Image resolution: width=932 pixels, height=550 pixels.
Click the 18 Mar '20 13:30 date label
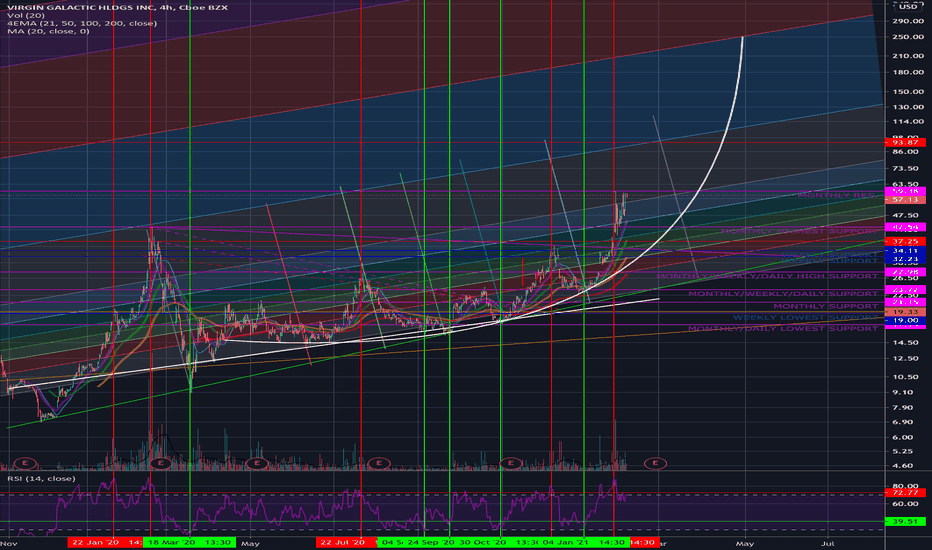pos(190,542)
